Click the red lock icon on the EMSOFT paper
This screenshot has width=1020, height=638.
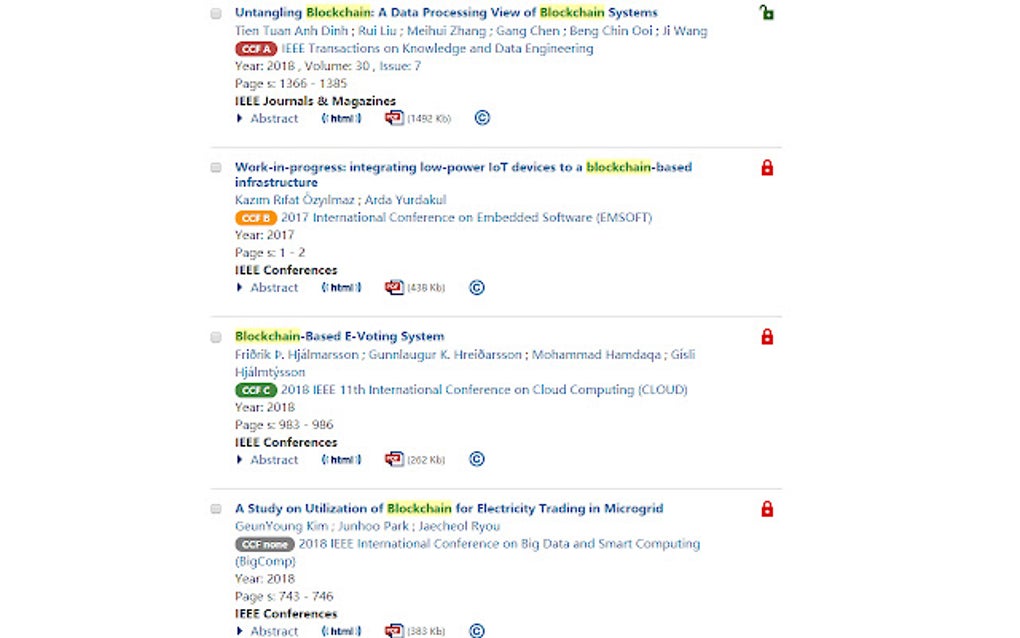(x=767, y=168)
